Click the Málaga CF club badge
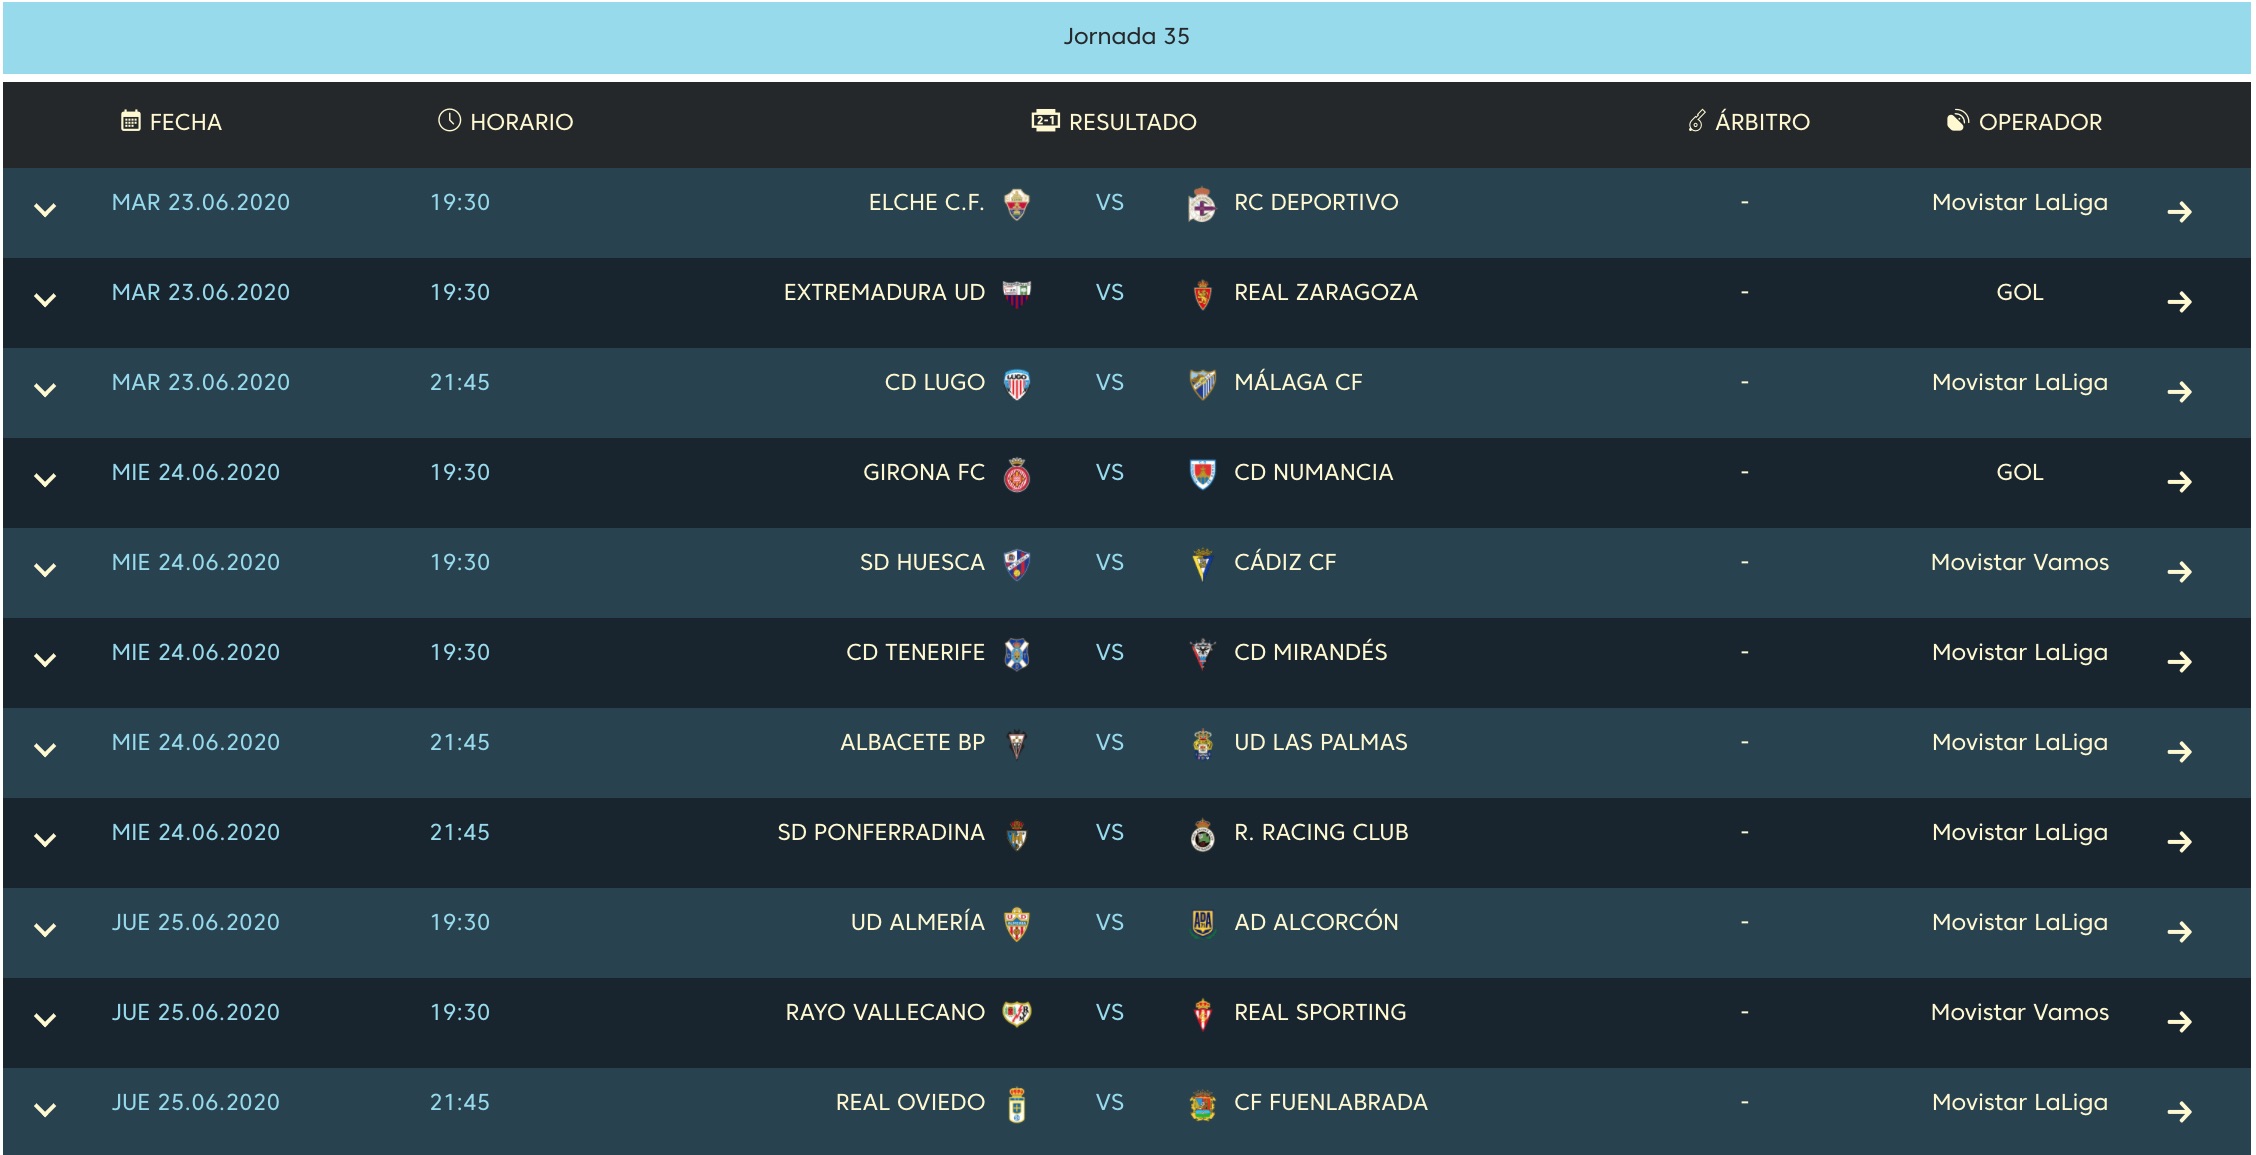Screen dimensions: 2256x1155 pos(1202,384)
